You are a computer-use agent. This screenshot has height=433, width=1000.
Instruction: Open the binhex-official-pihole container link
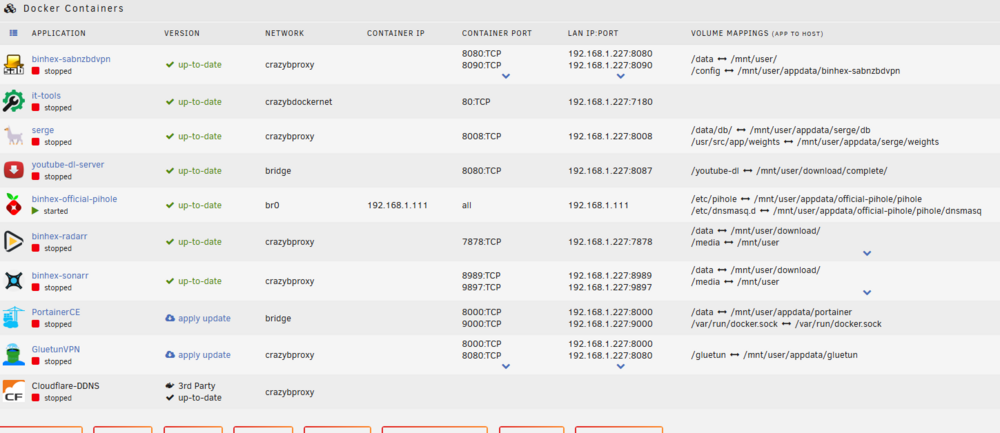pyautogui.click(x=75, y=199)
